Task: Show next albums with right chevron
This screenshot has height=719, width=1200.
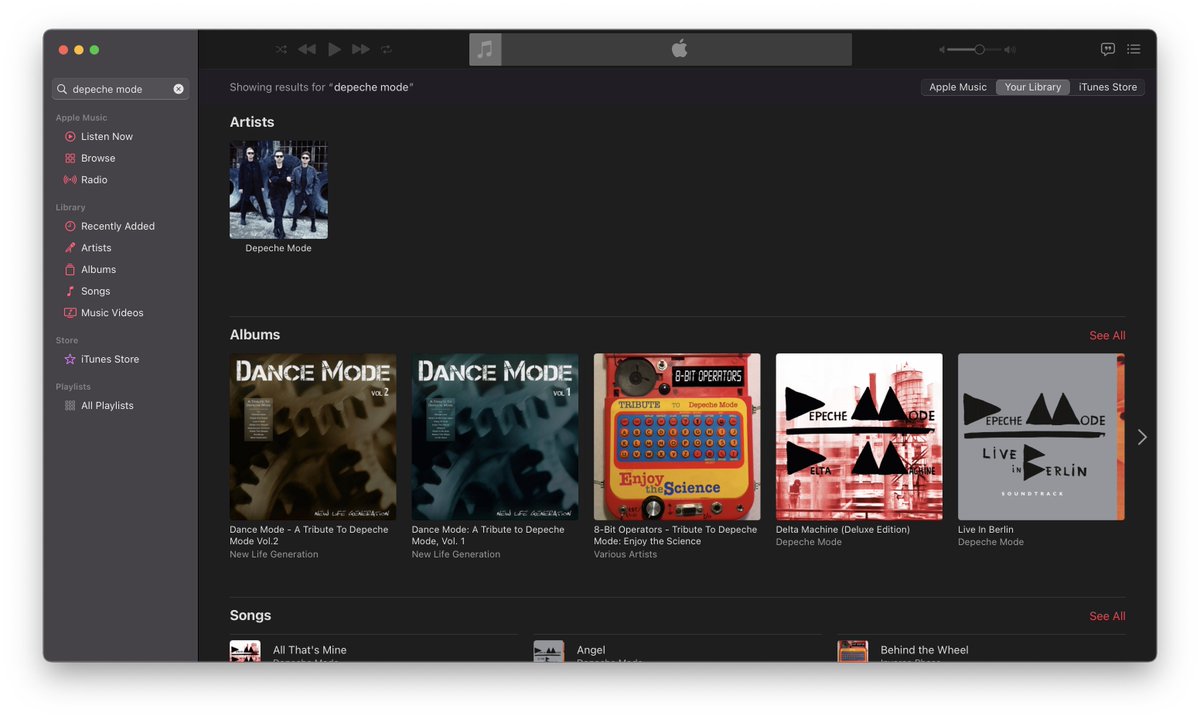Action: (x=1142, y=437)
